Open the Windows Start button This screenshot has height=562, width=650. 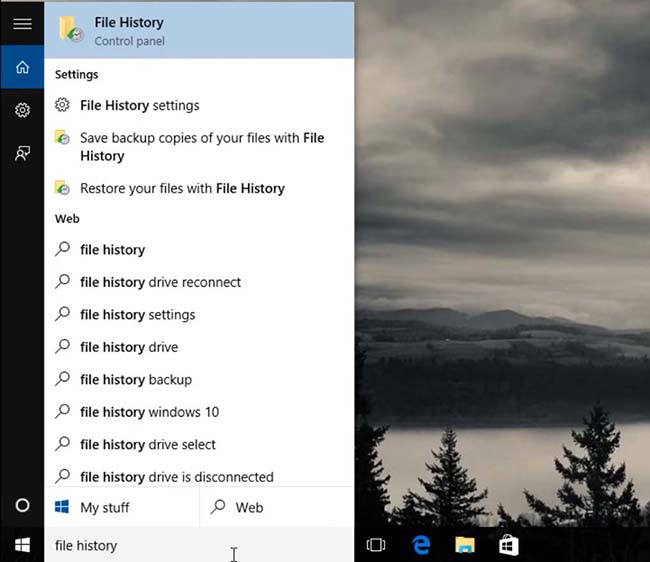click(x=22, y=545)
